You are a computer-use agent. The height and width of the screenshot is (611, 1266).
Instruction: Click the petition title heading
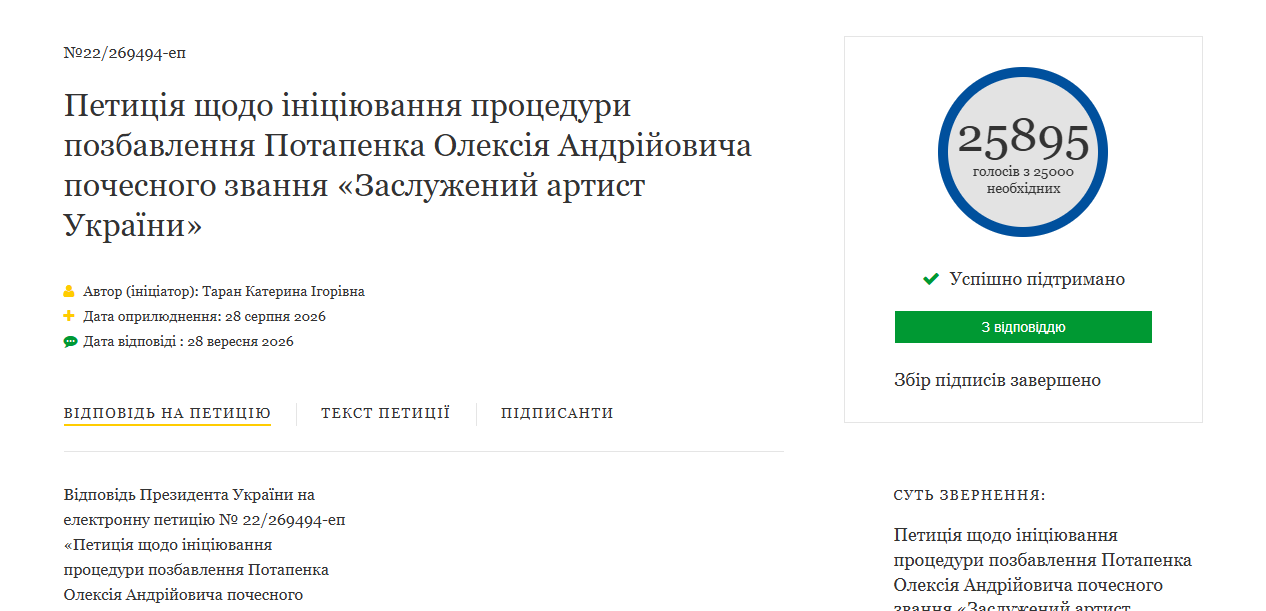coord(408,166)
